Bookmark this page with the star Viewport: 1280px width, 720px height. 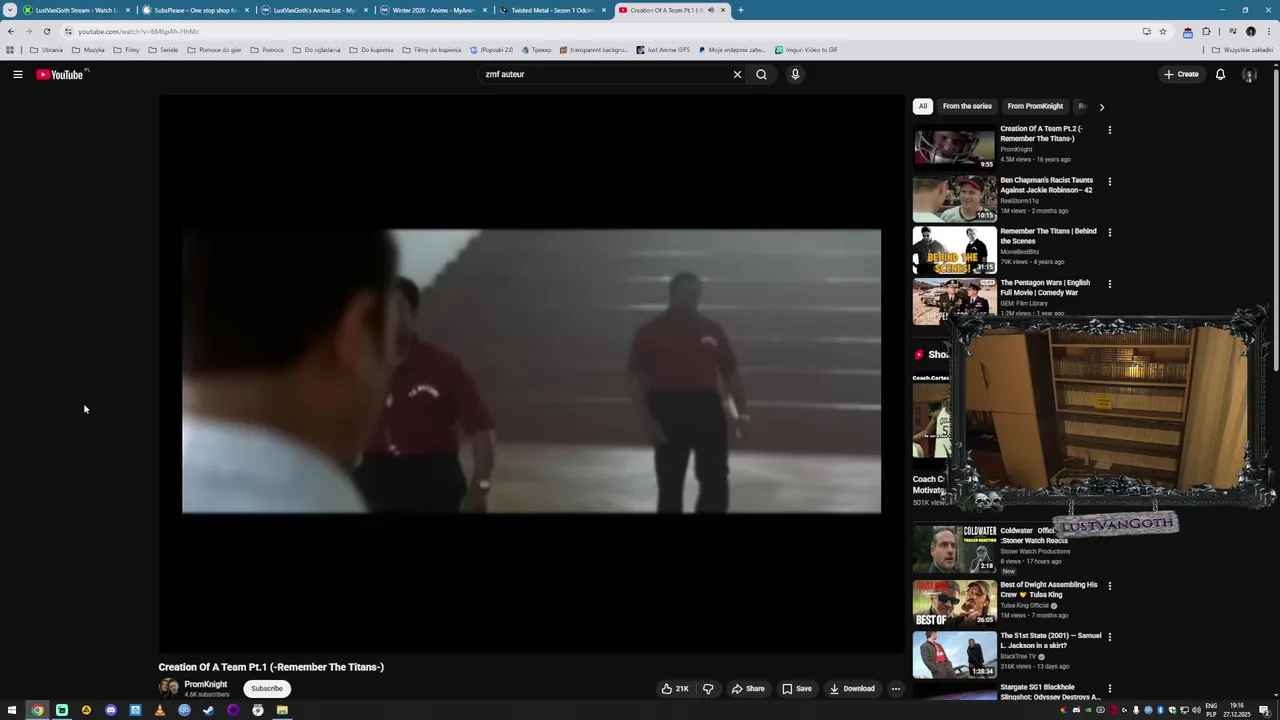tap(1163, 31)
